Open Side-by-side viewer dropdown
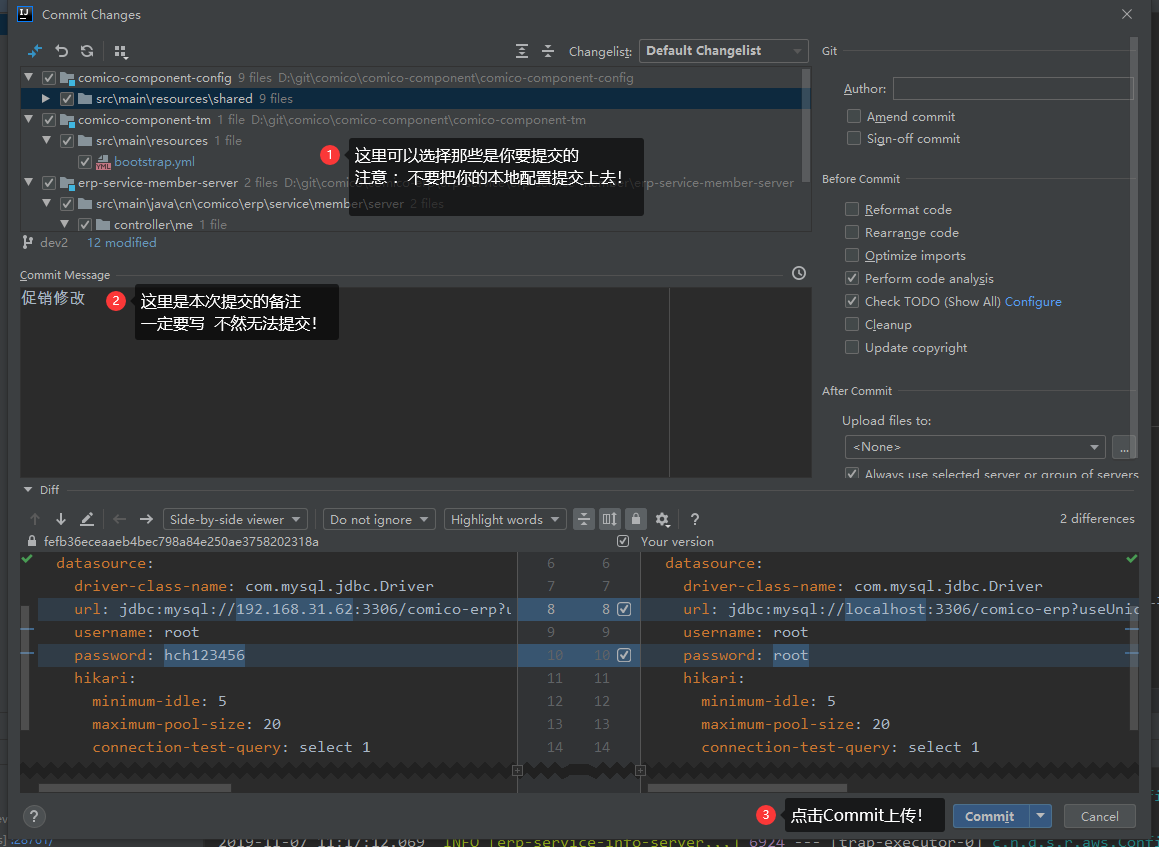 [236, 520]
